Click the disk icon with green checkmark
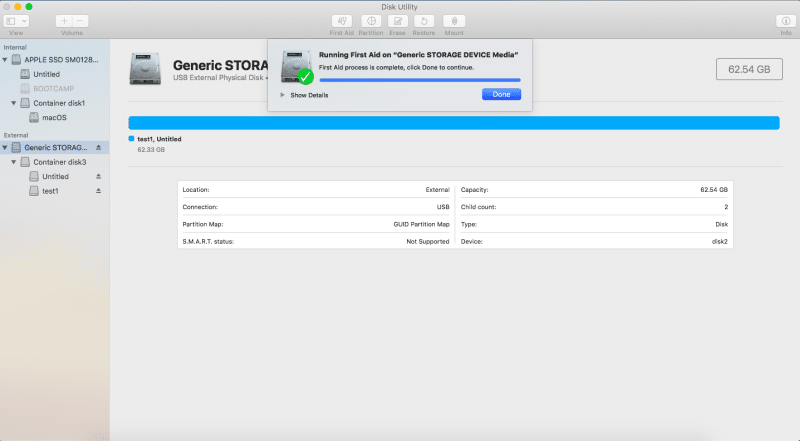The height and width of the screenshot is (441, 800). point(297,67)
